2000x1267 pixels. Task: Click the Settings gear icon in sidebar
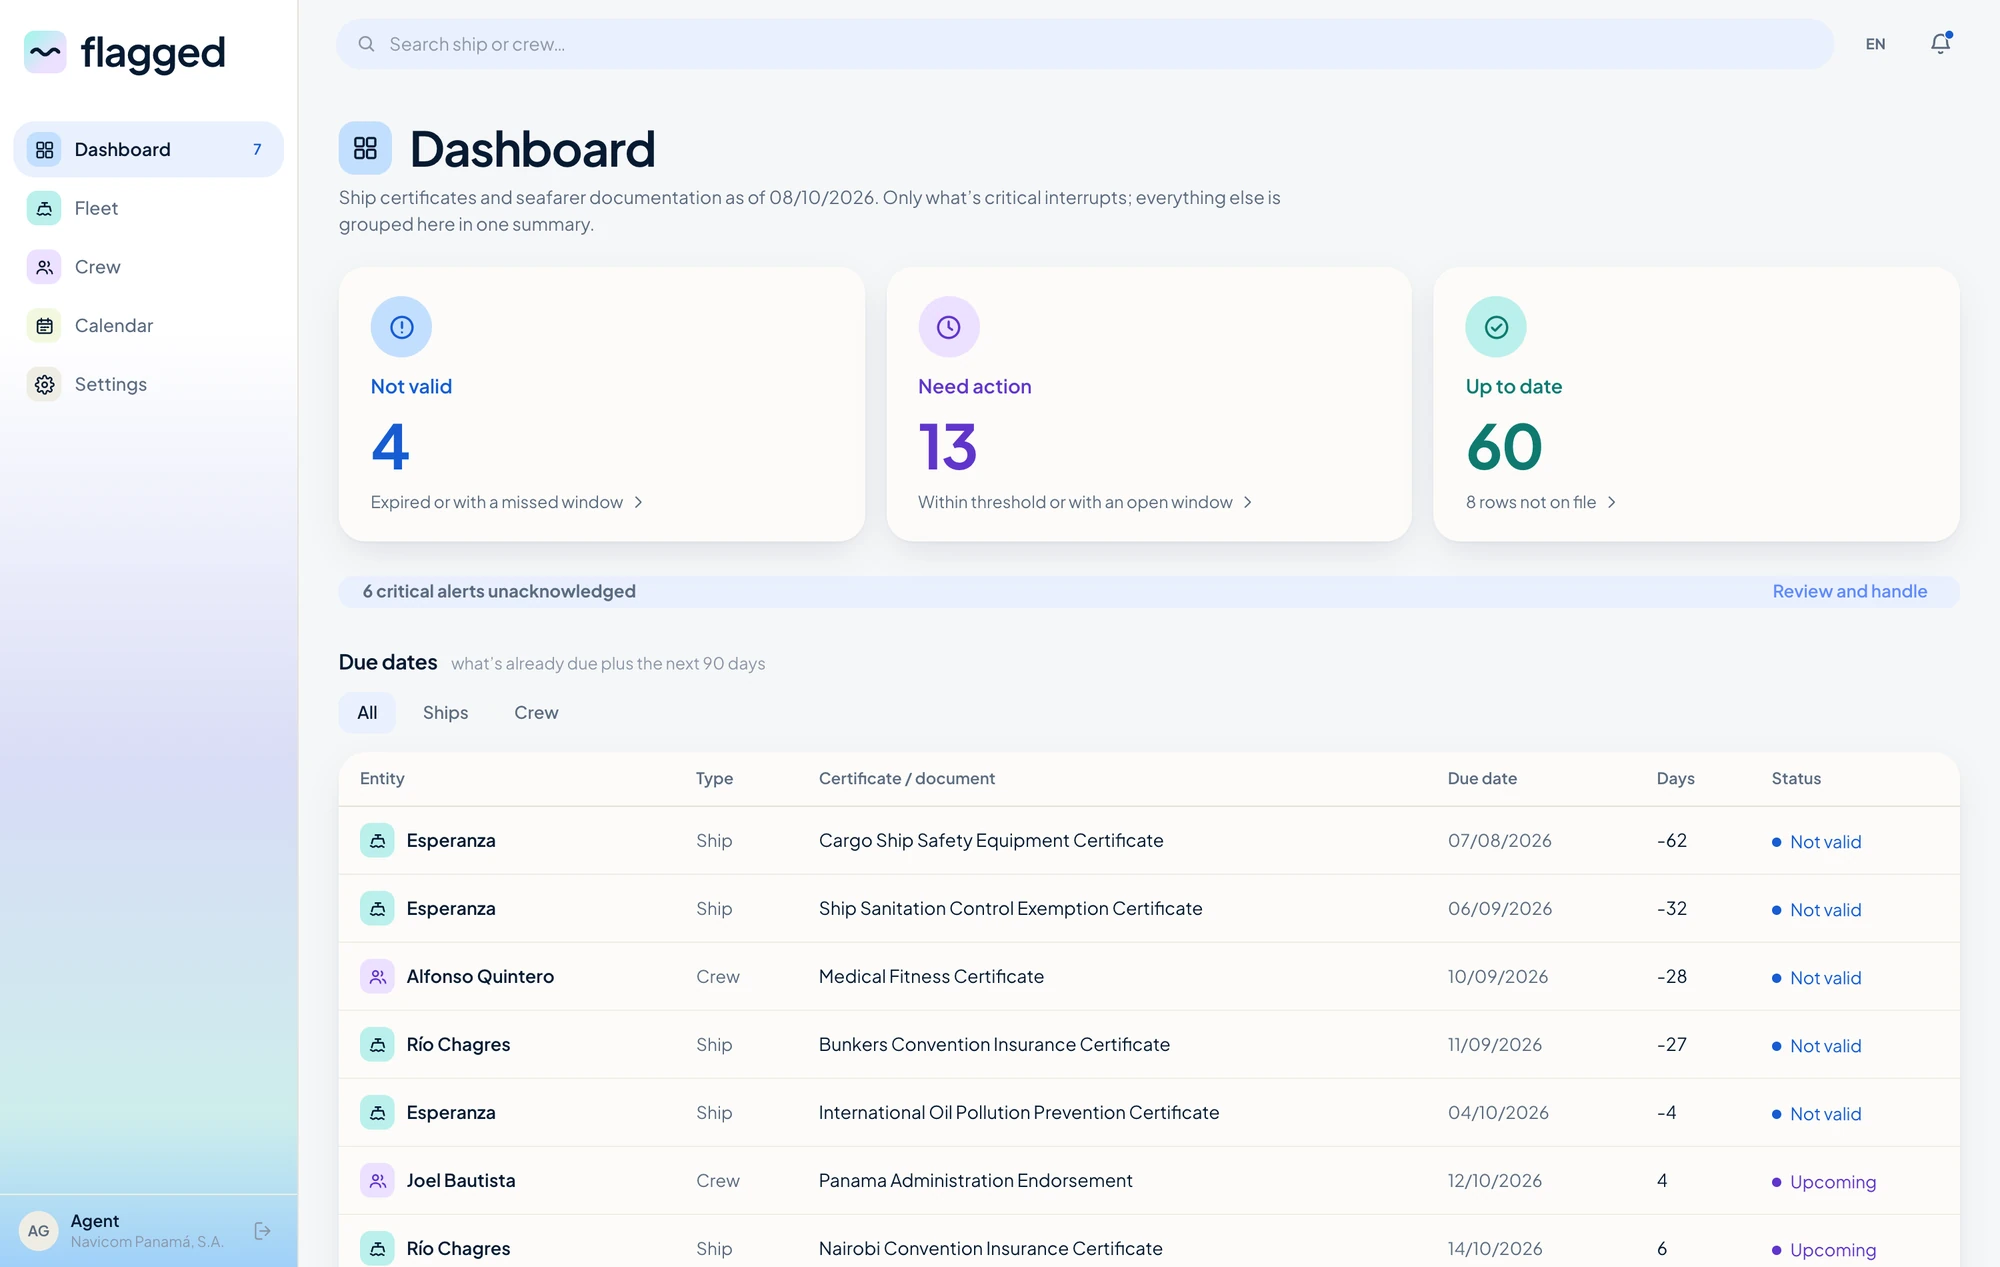[x=44, y=385]
